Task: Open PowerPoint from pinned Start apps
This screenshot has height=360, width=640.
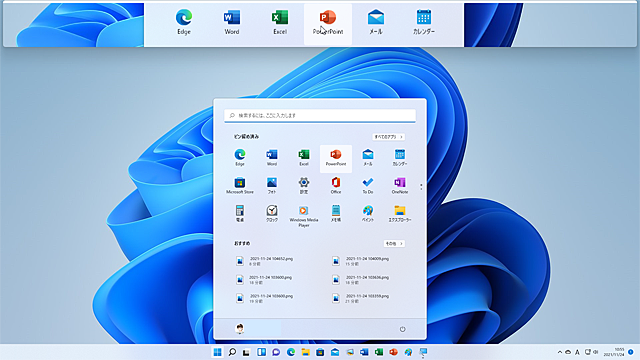Action: point(336,158)
